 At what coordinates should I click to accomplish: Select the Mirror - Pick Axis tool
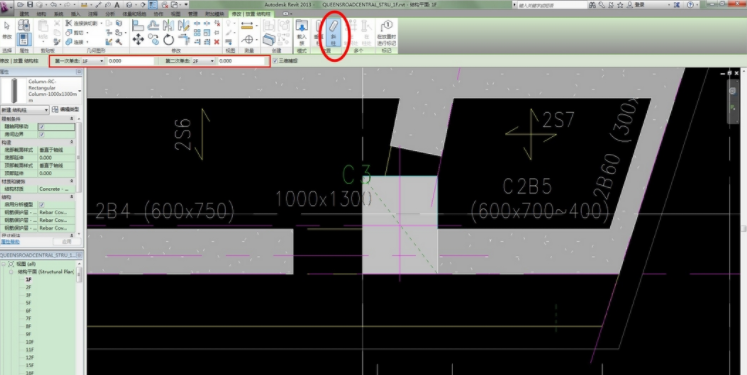pos(169,25)
